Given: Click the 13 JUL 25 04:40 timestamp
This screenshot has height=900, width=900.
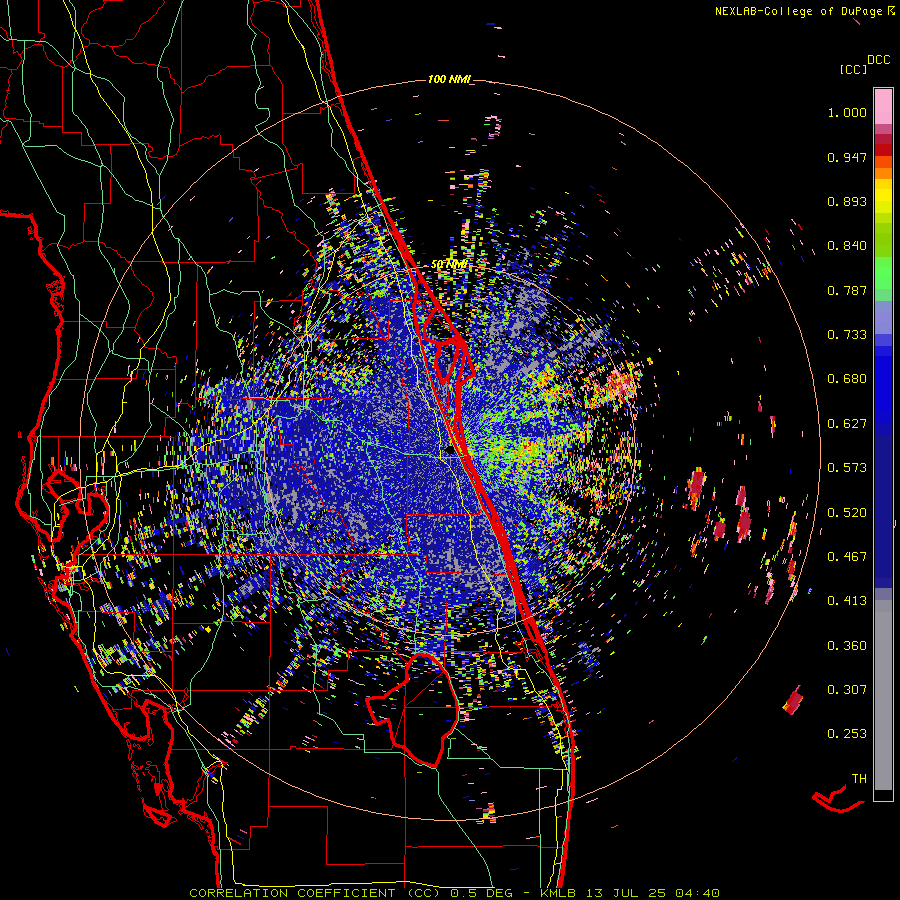Looking at the screenshot, I should tap(653, 893).
